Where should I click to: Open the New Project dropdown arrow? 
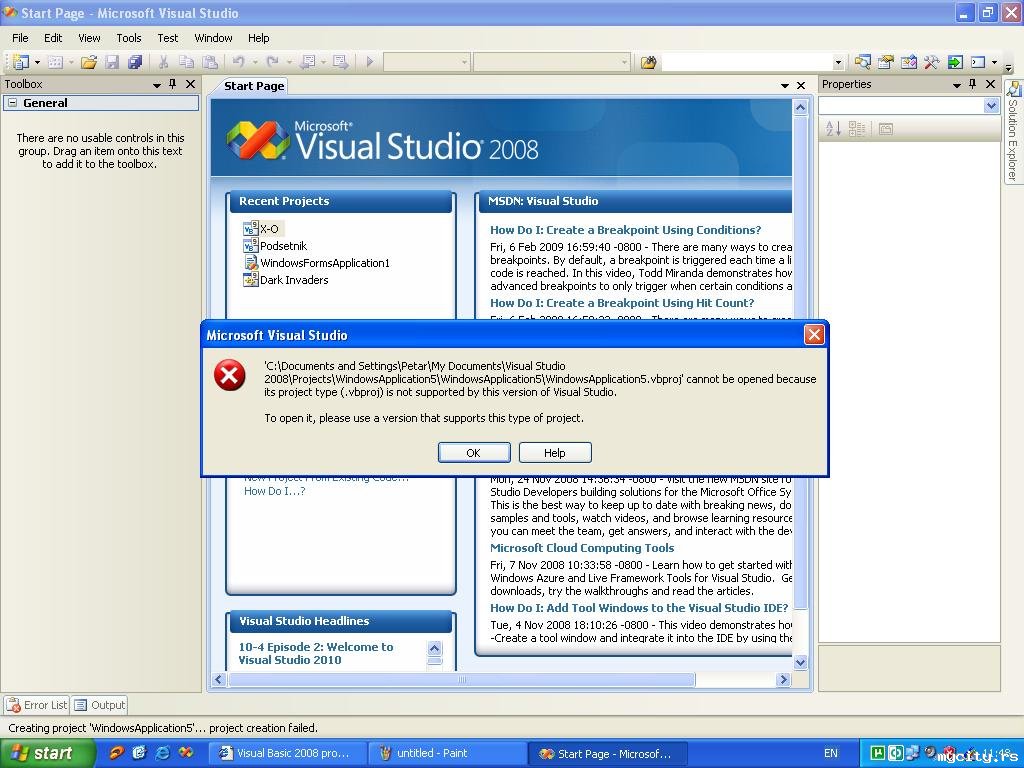coord(37,62)
